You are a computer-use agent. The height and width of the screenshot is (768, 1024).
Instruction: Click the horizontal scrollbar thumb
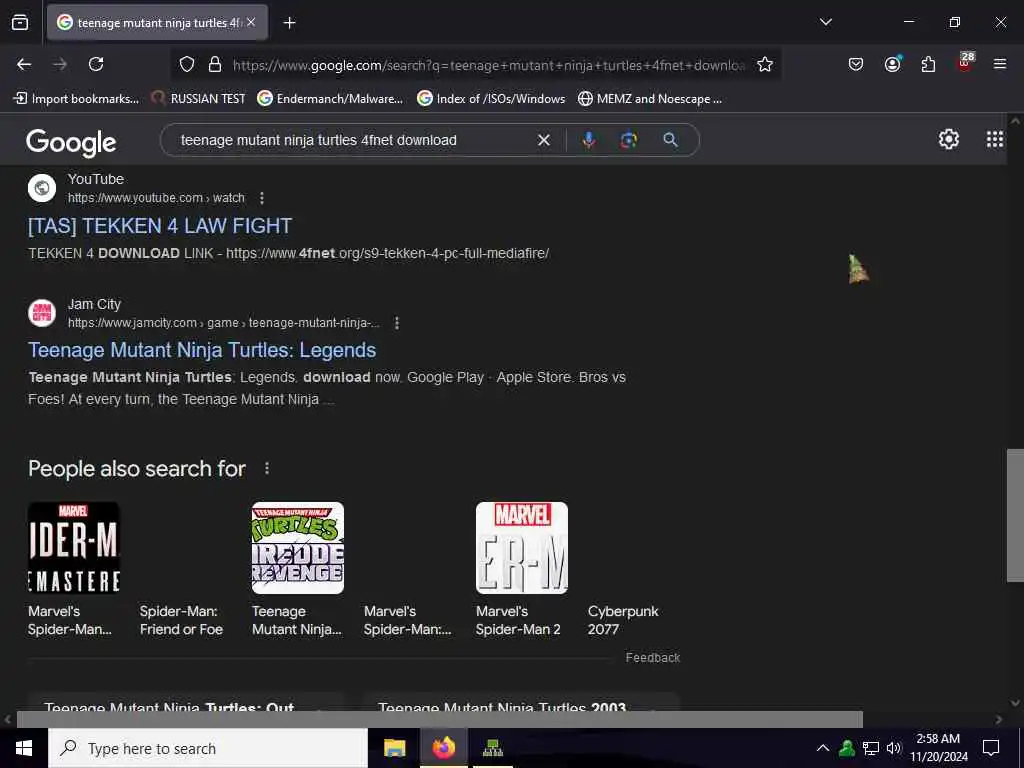440,719
